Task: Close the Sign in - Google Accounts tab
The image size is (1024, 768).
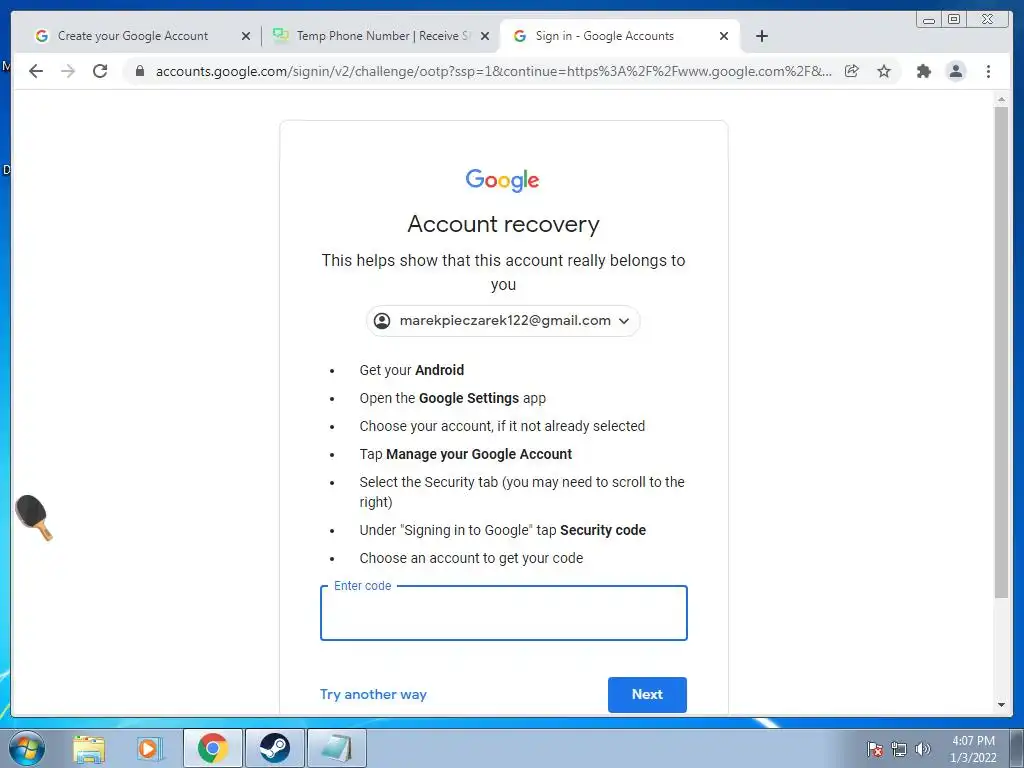Action: coord(724,36)
